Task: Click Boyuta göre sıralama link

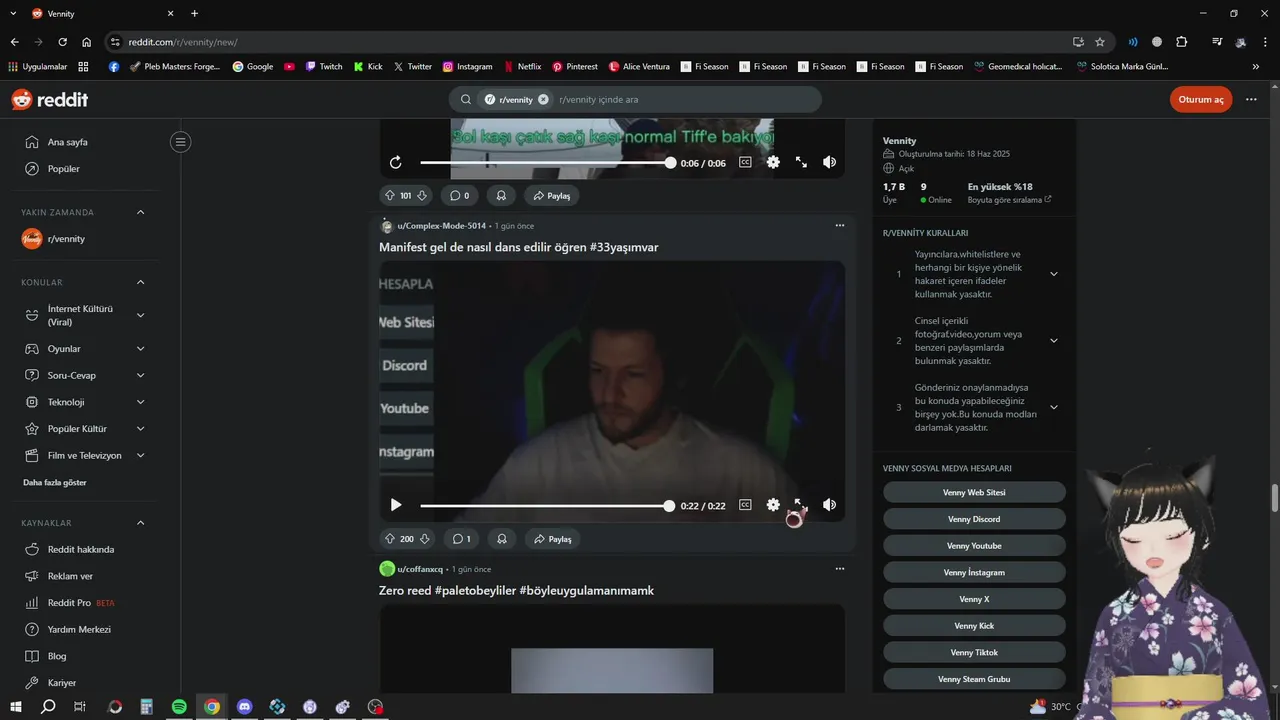Action: click(x=1009, y=200)
